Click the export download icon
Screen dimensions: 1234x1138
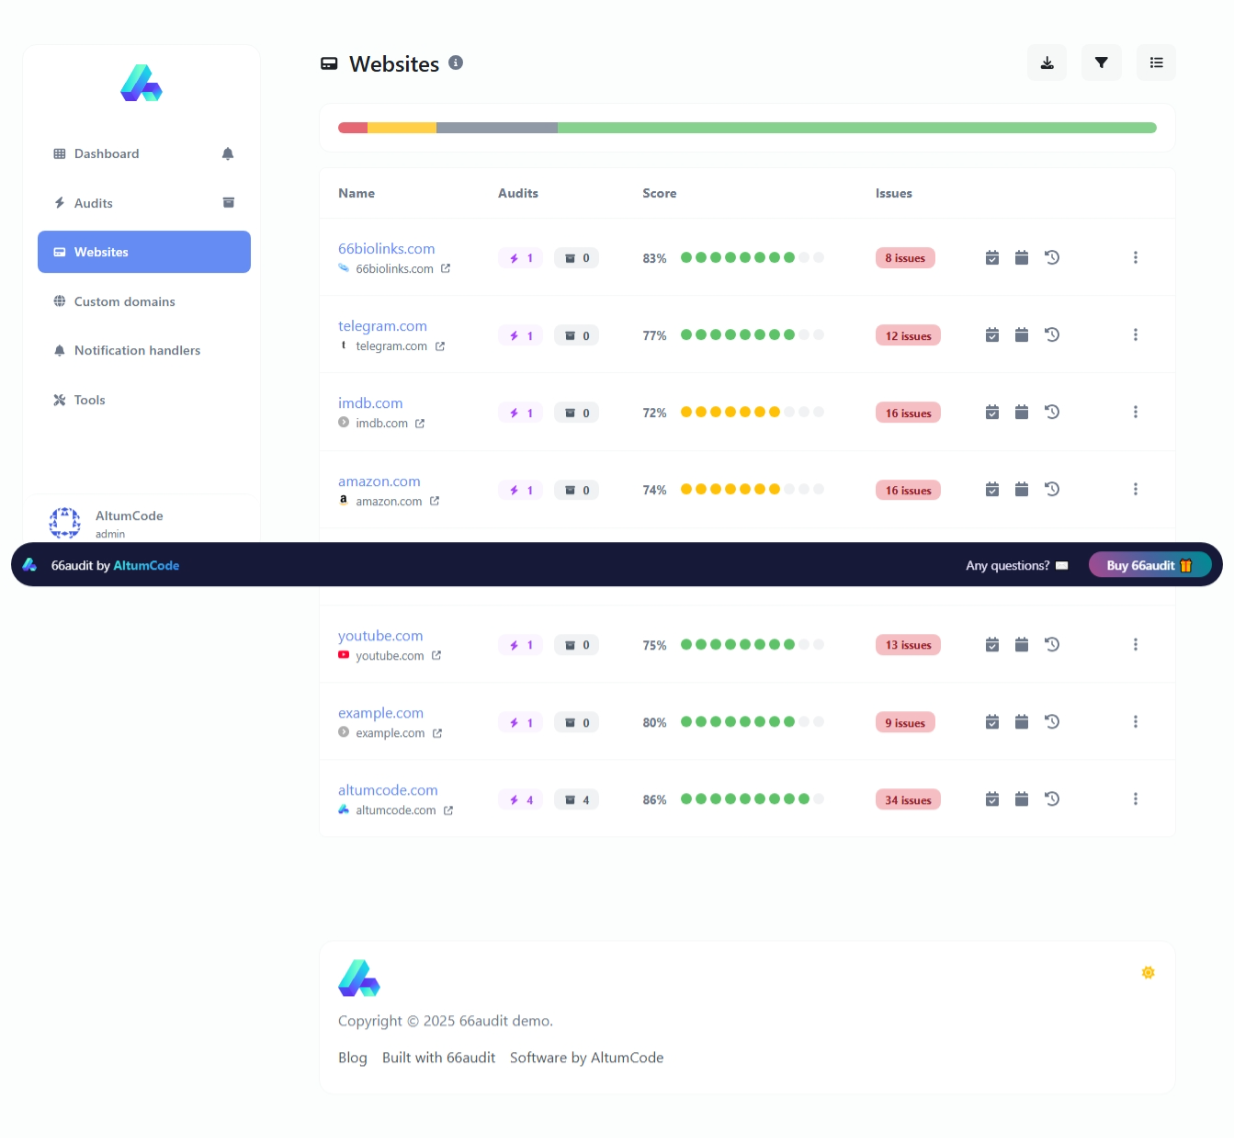pyautogui.click(x=1046, y=63)
